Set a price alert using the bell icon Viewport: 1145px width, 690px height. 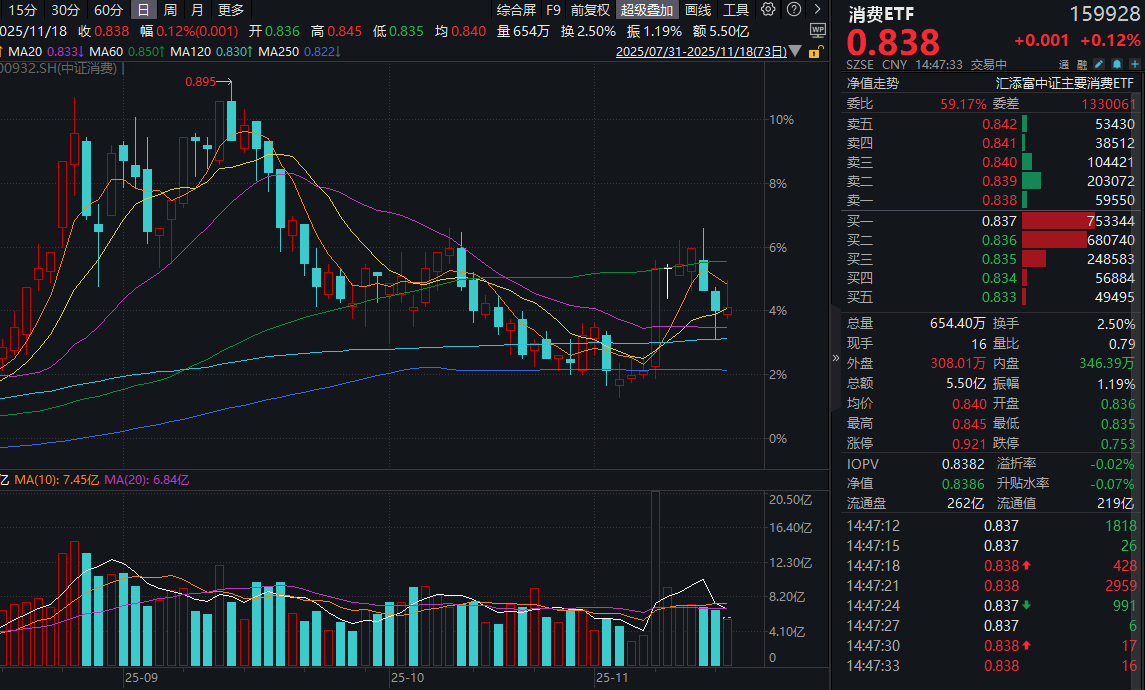1117,64
